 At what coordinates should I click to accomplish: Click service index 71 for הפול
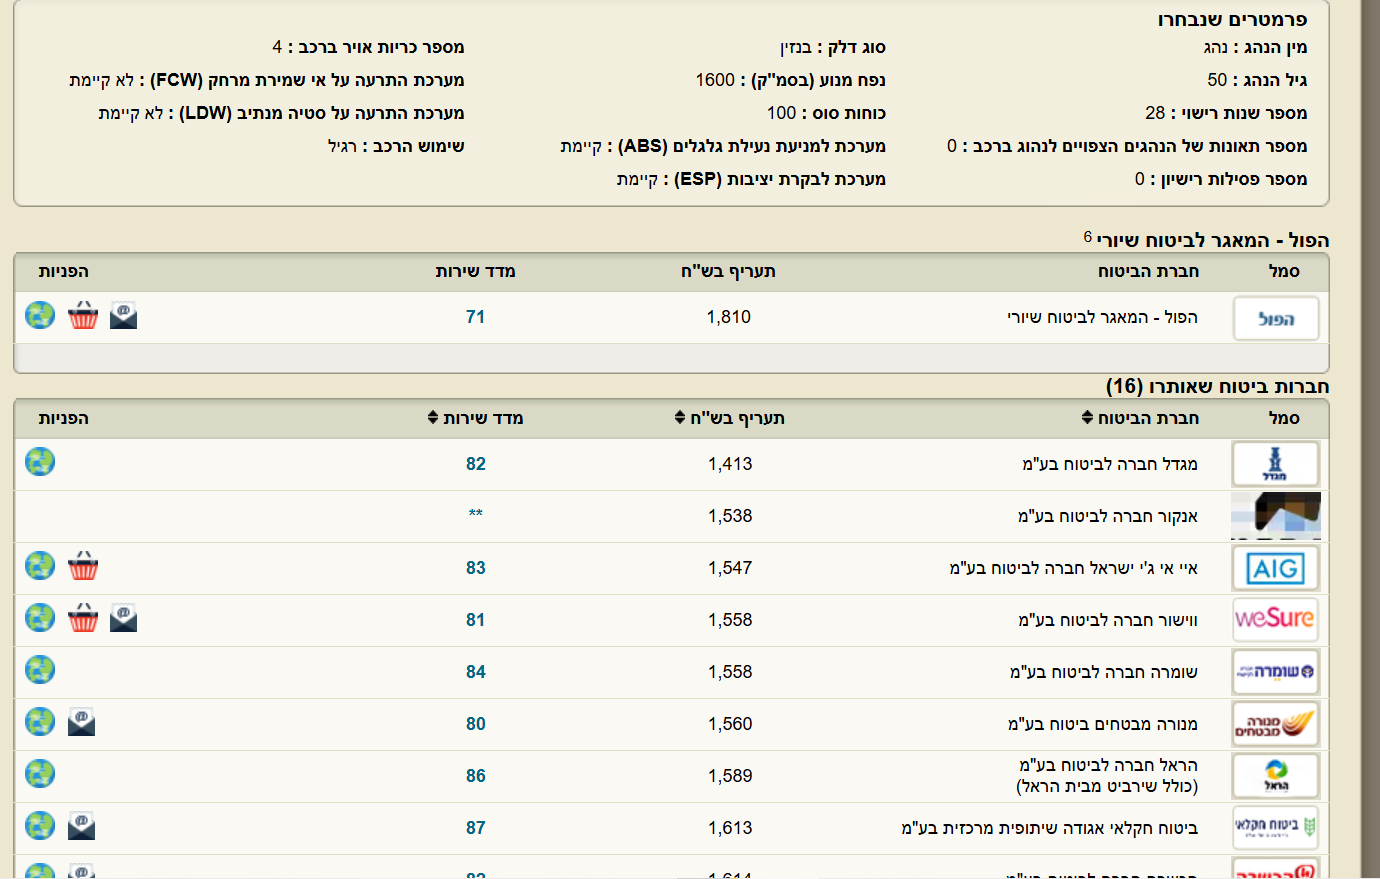476,317
